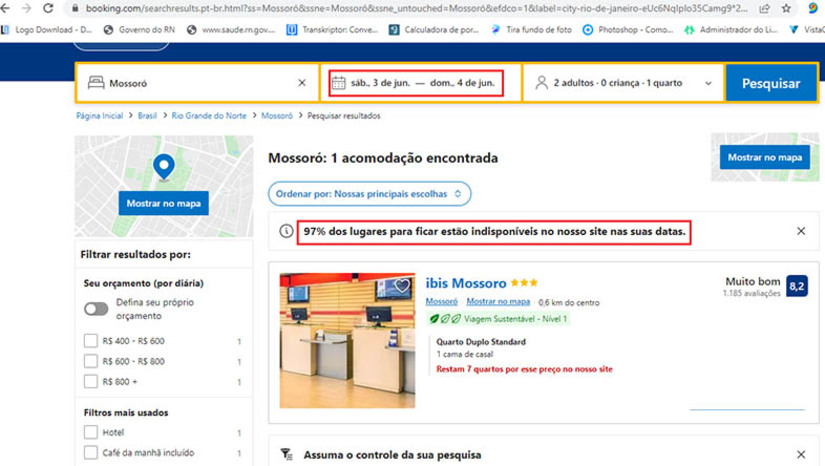825x466 pixels.
Task: Click the Pesquisar search button
Action: [771, 83]
